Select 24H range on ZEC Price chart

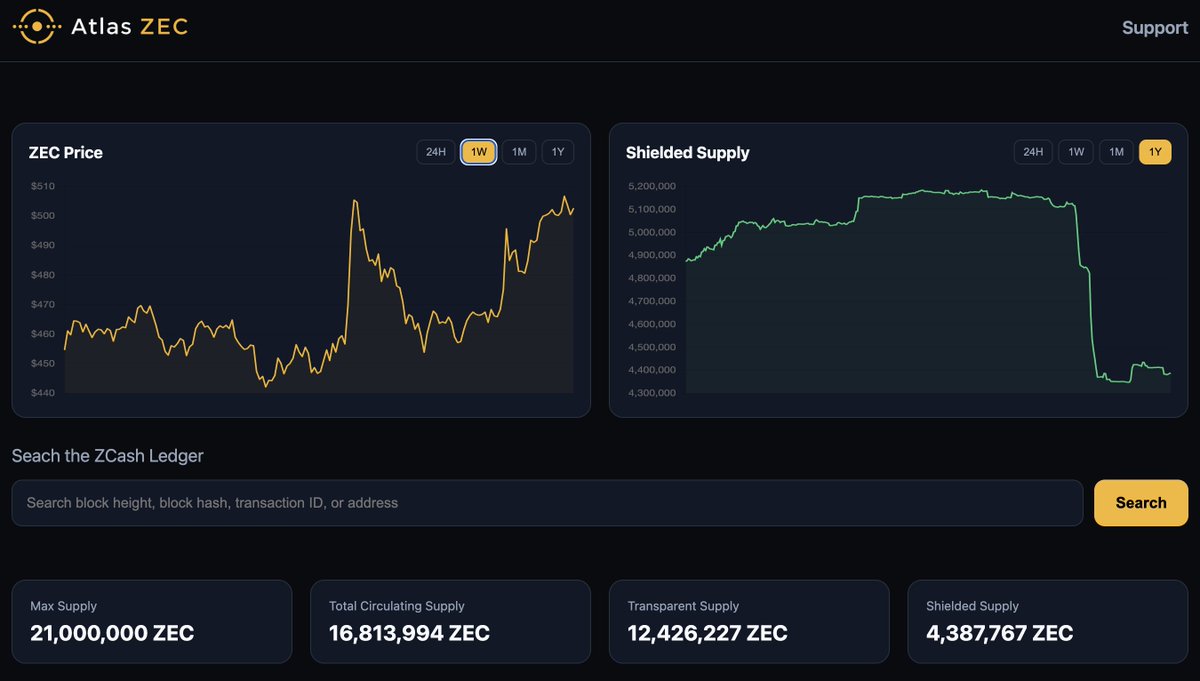pyautogui.click(x=436, y=152)
